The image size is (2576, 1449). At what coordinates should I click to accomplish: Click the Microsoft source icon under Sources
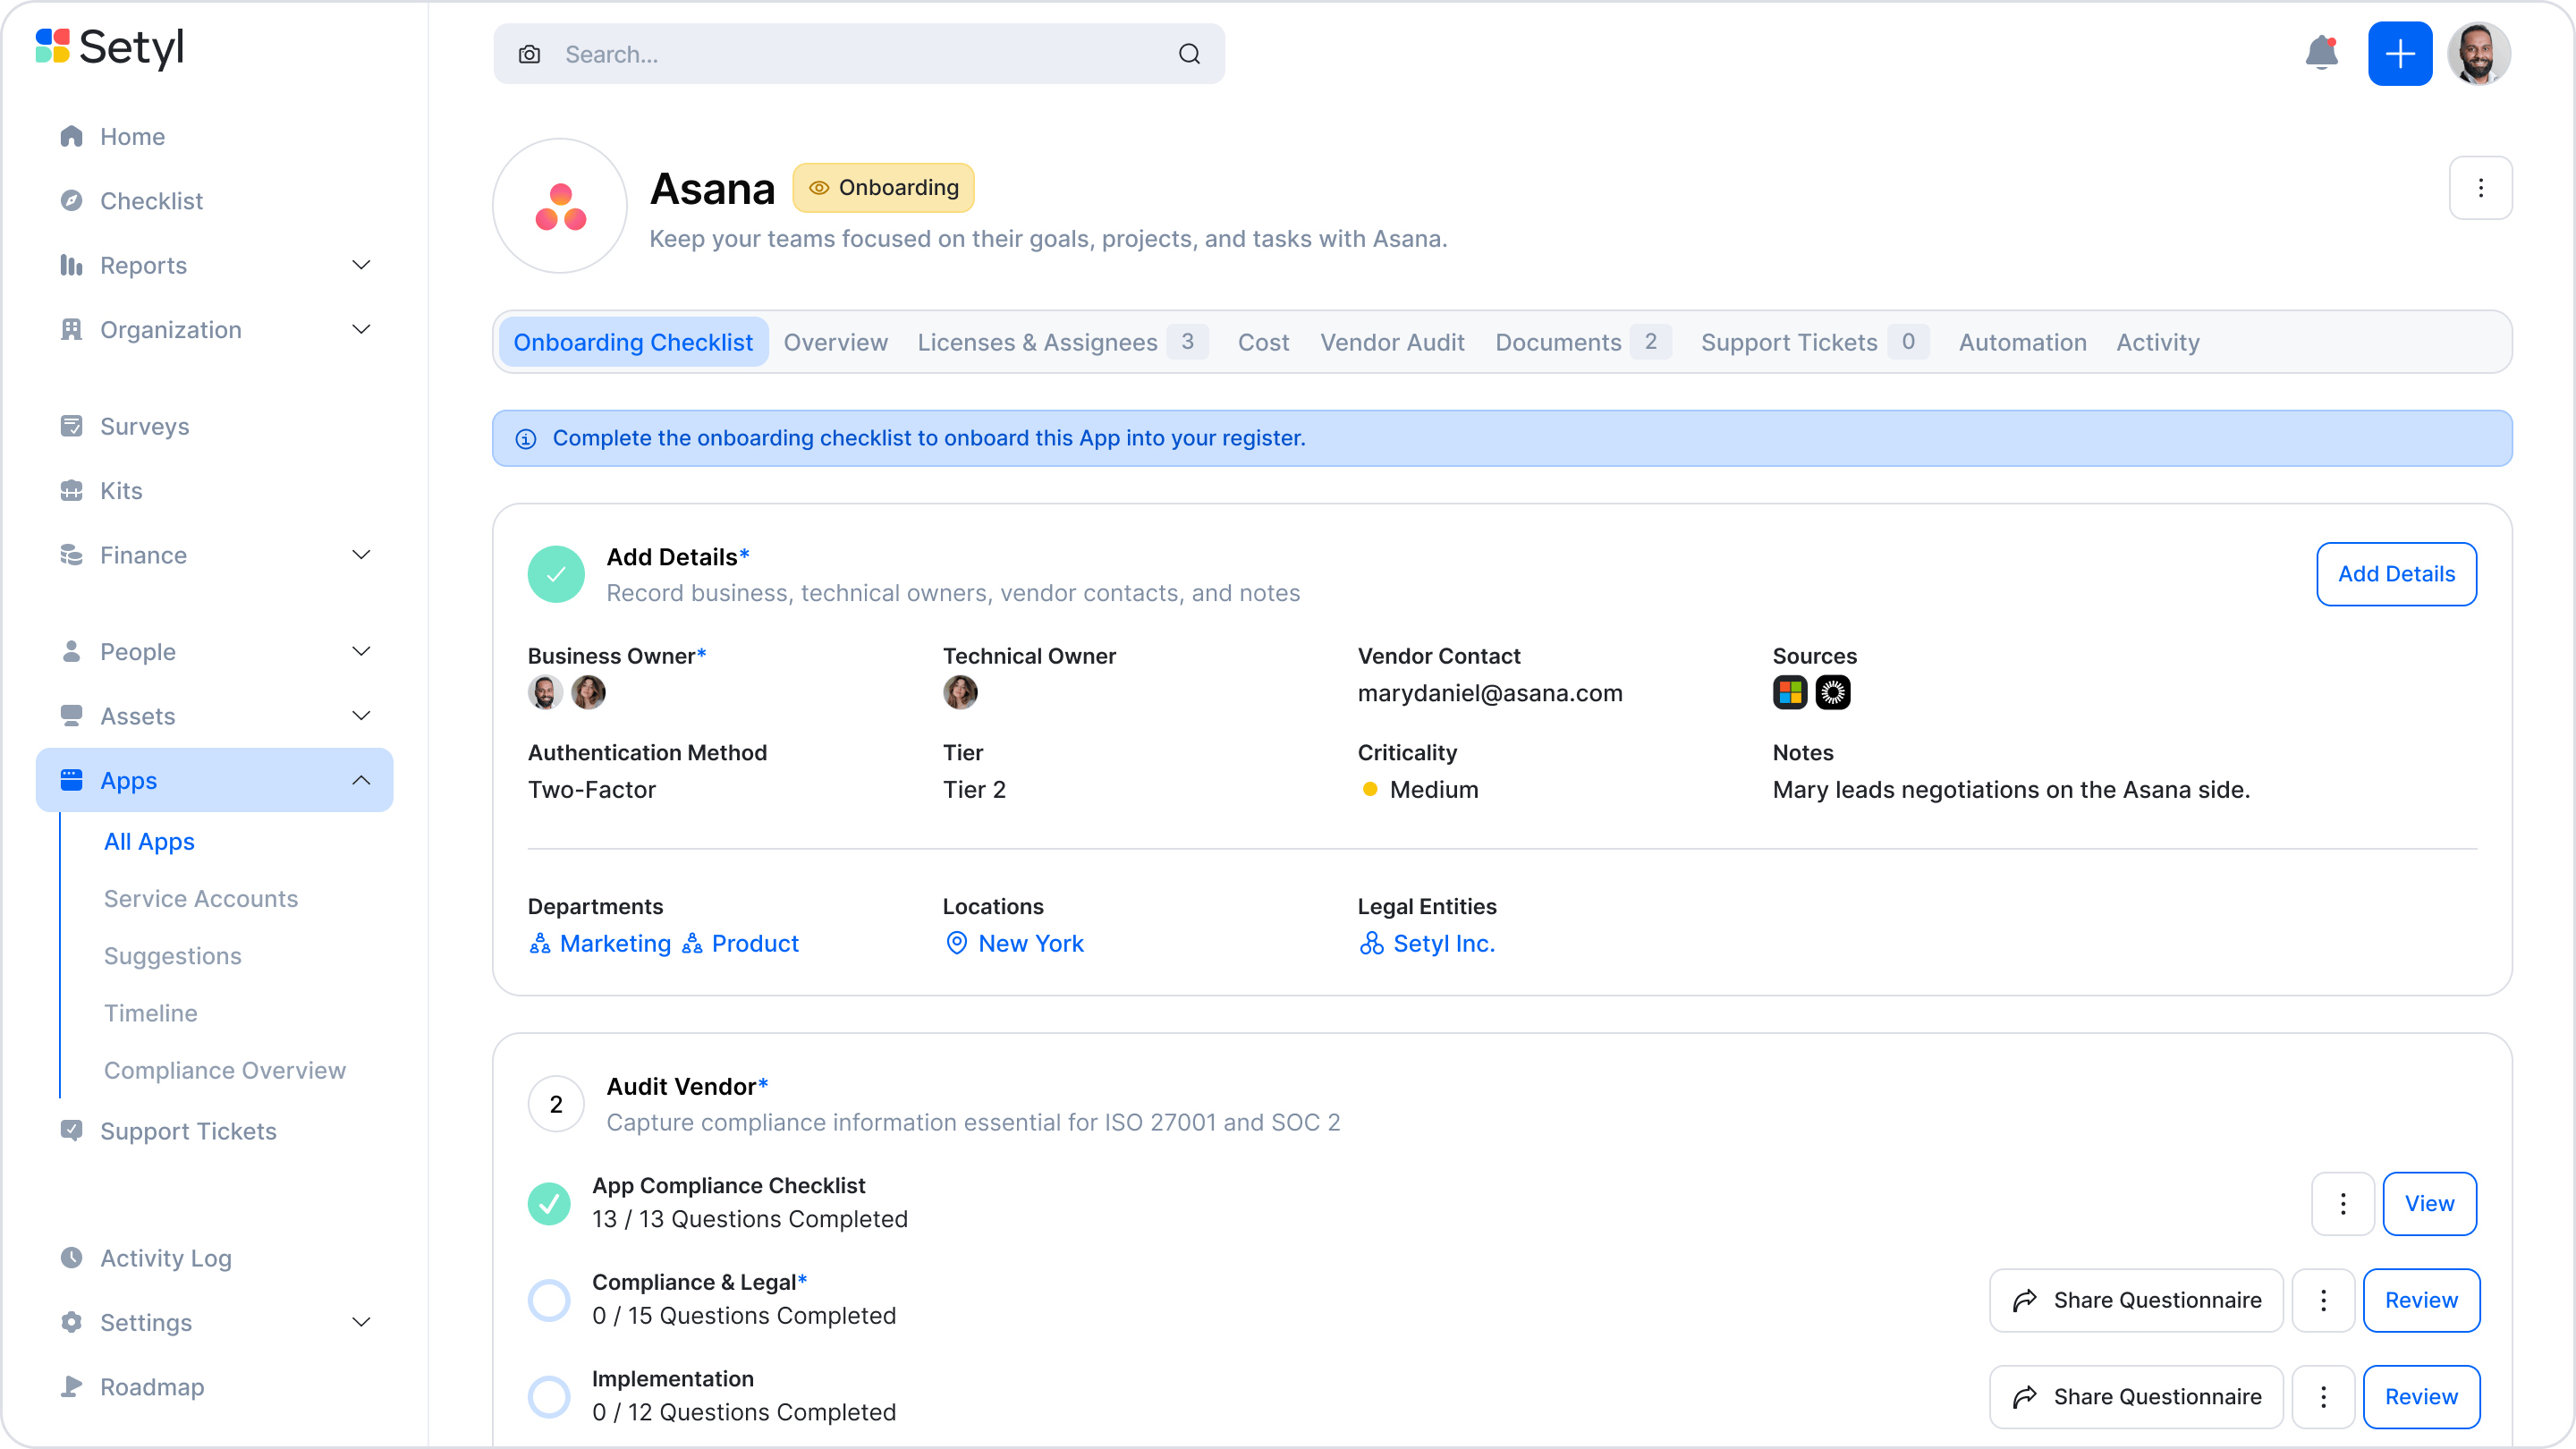[x=1791, y=692]
